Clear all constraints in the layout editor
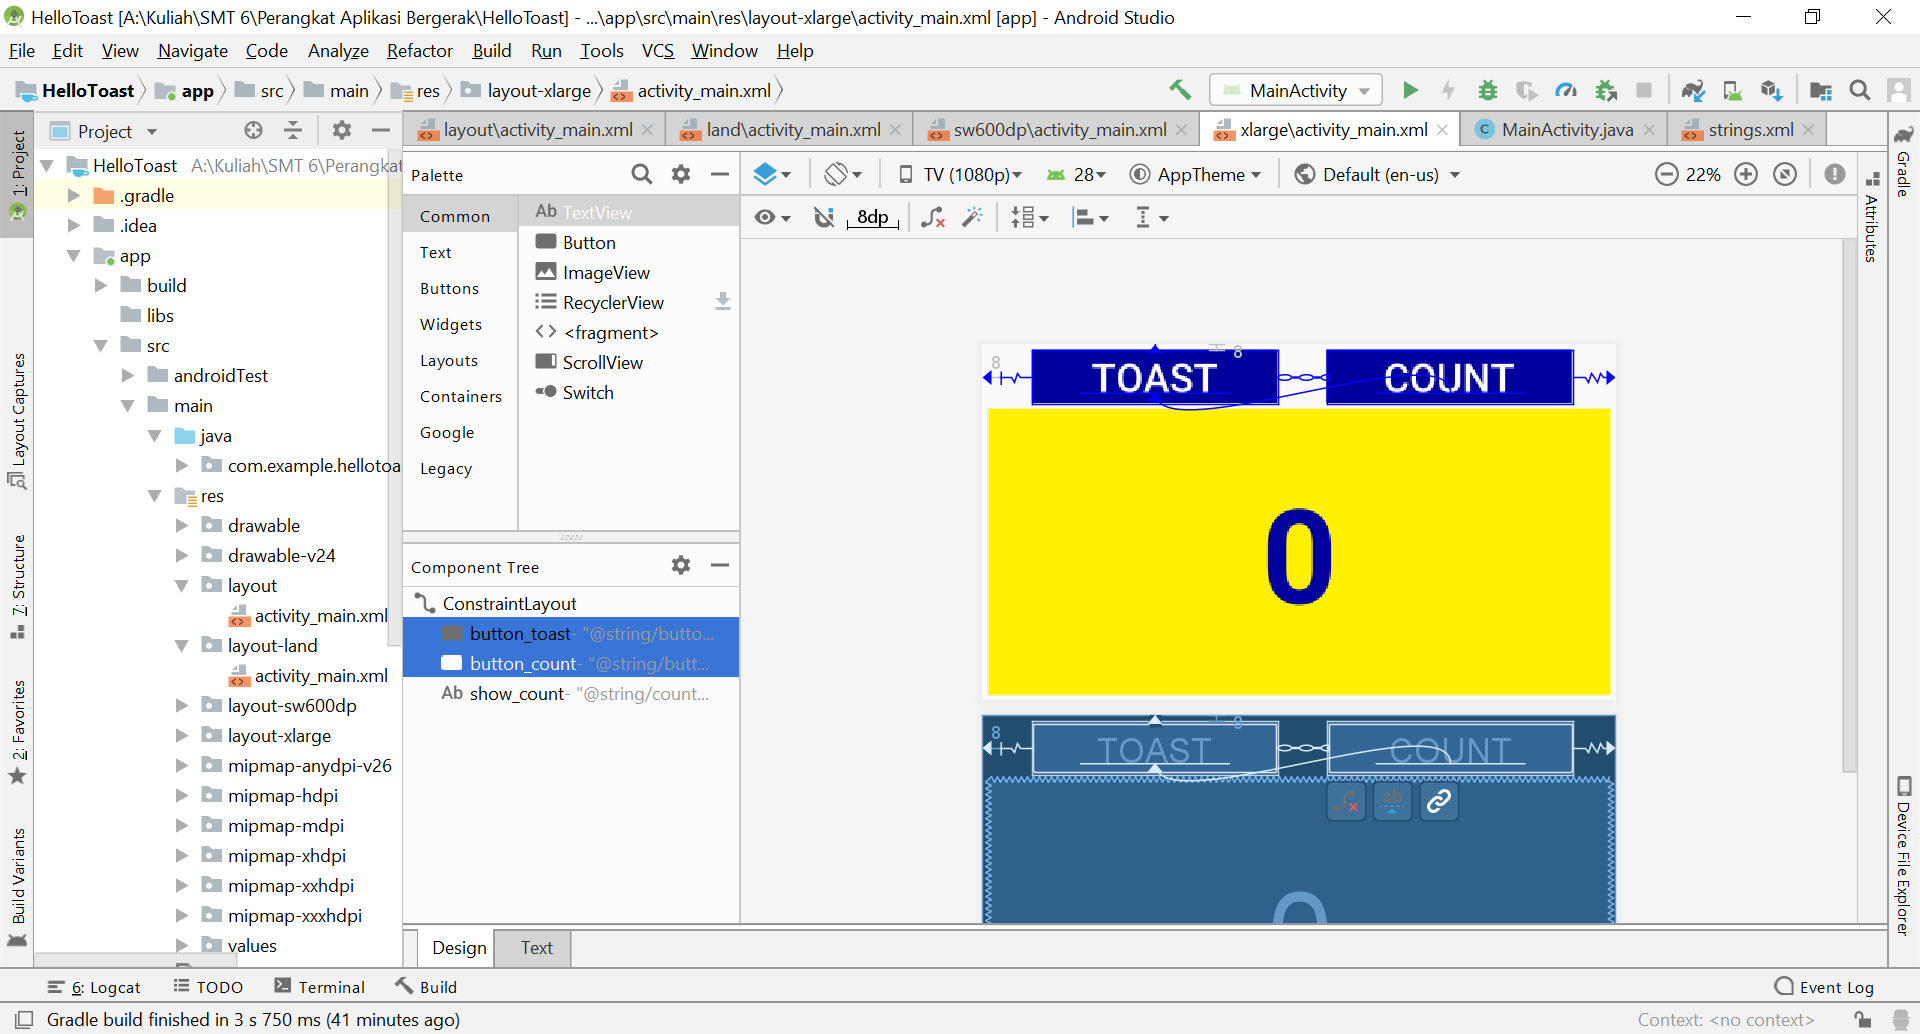This screenshot has height=1034, width=1920. (x=933, y=217)
